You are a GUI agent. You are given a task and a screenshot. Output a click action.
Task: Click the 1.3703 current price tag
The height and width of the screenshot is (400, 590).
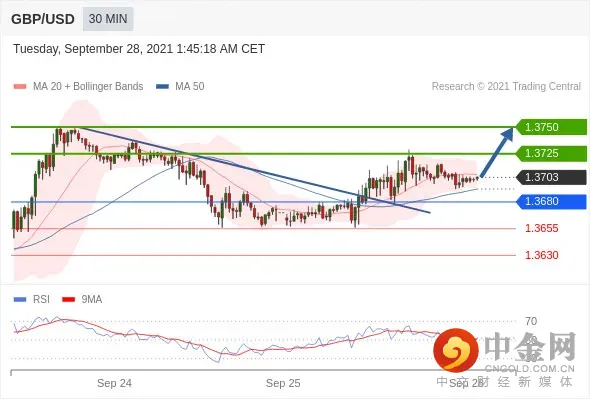[551, 177]
